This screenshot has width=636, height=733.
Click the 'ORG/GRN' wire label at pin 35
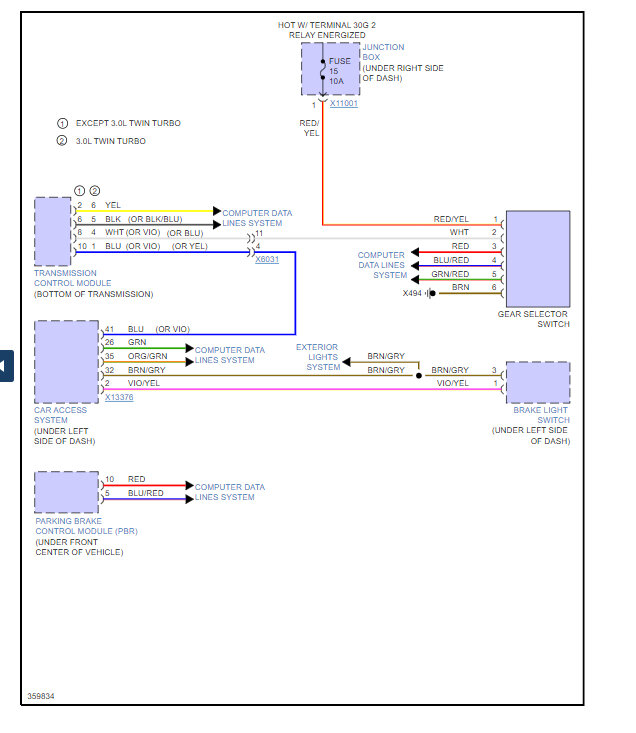click(147, 356)
